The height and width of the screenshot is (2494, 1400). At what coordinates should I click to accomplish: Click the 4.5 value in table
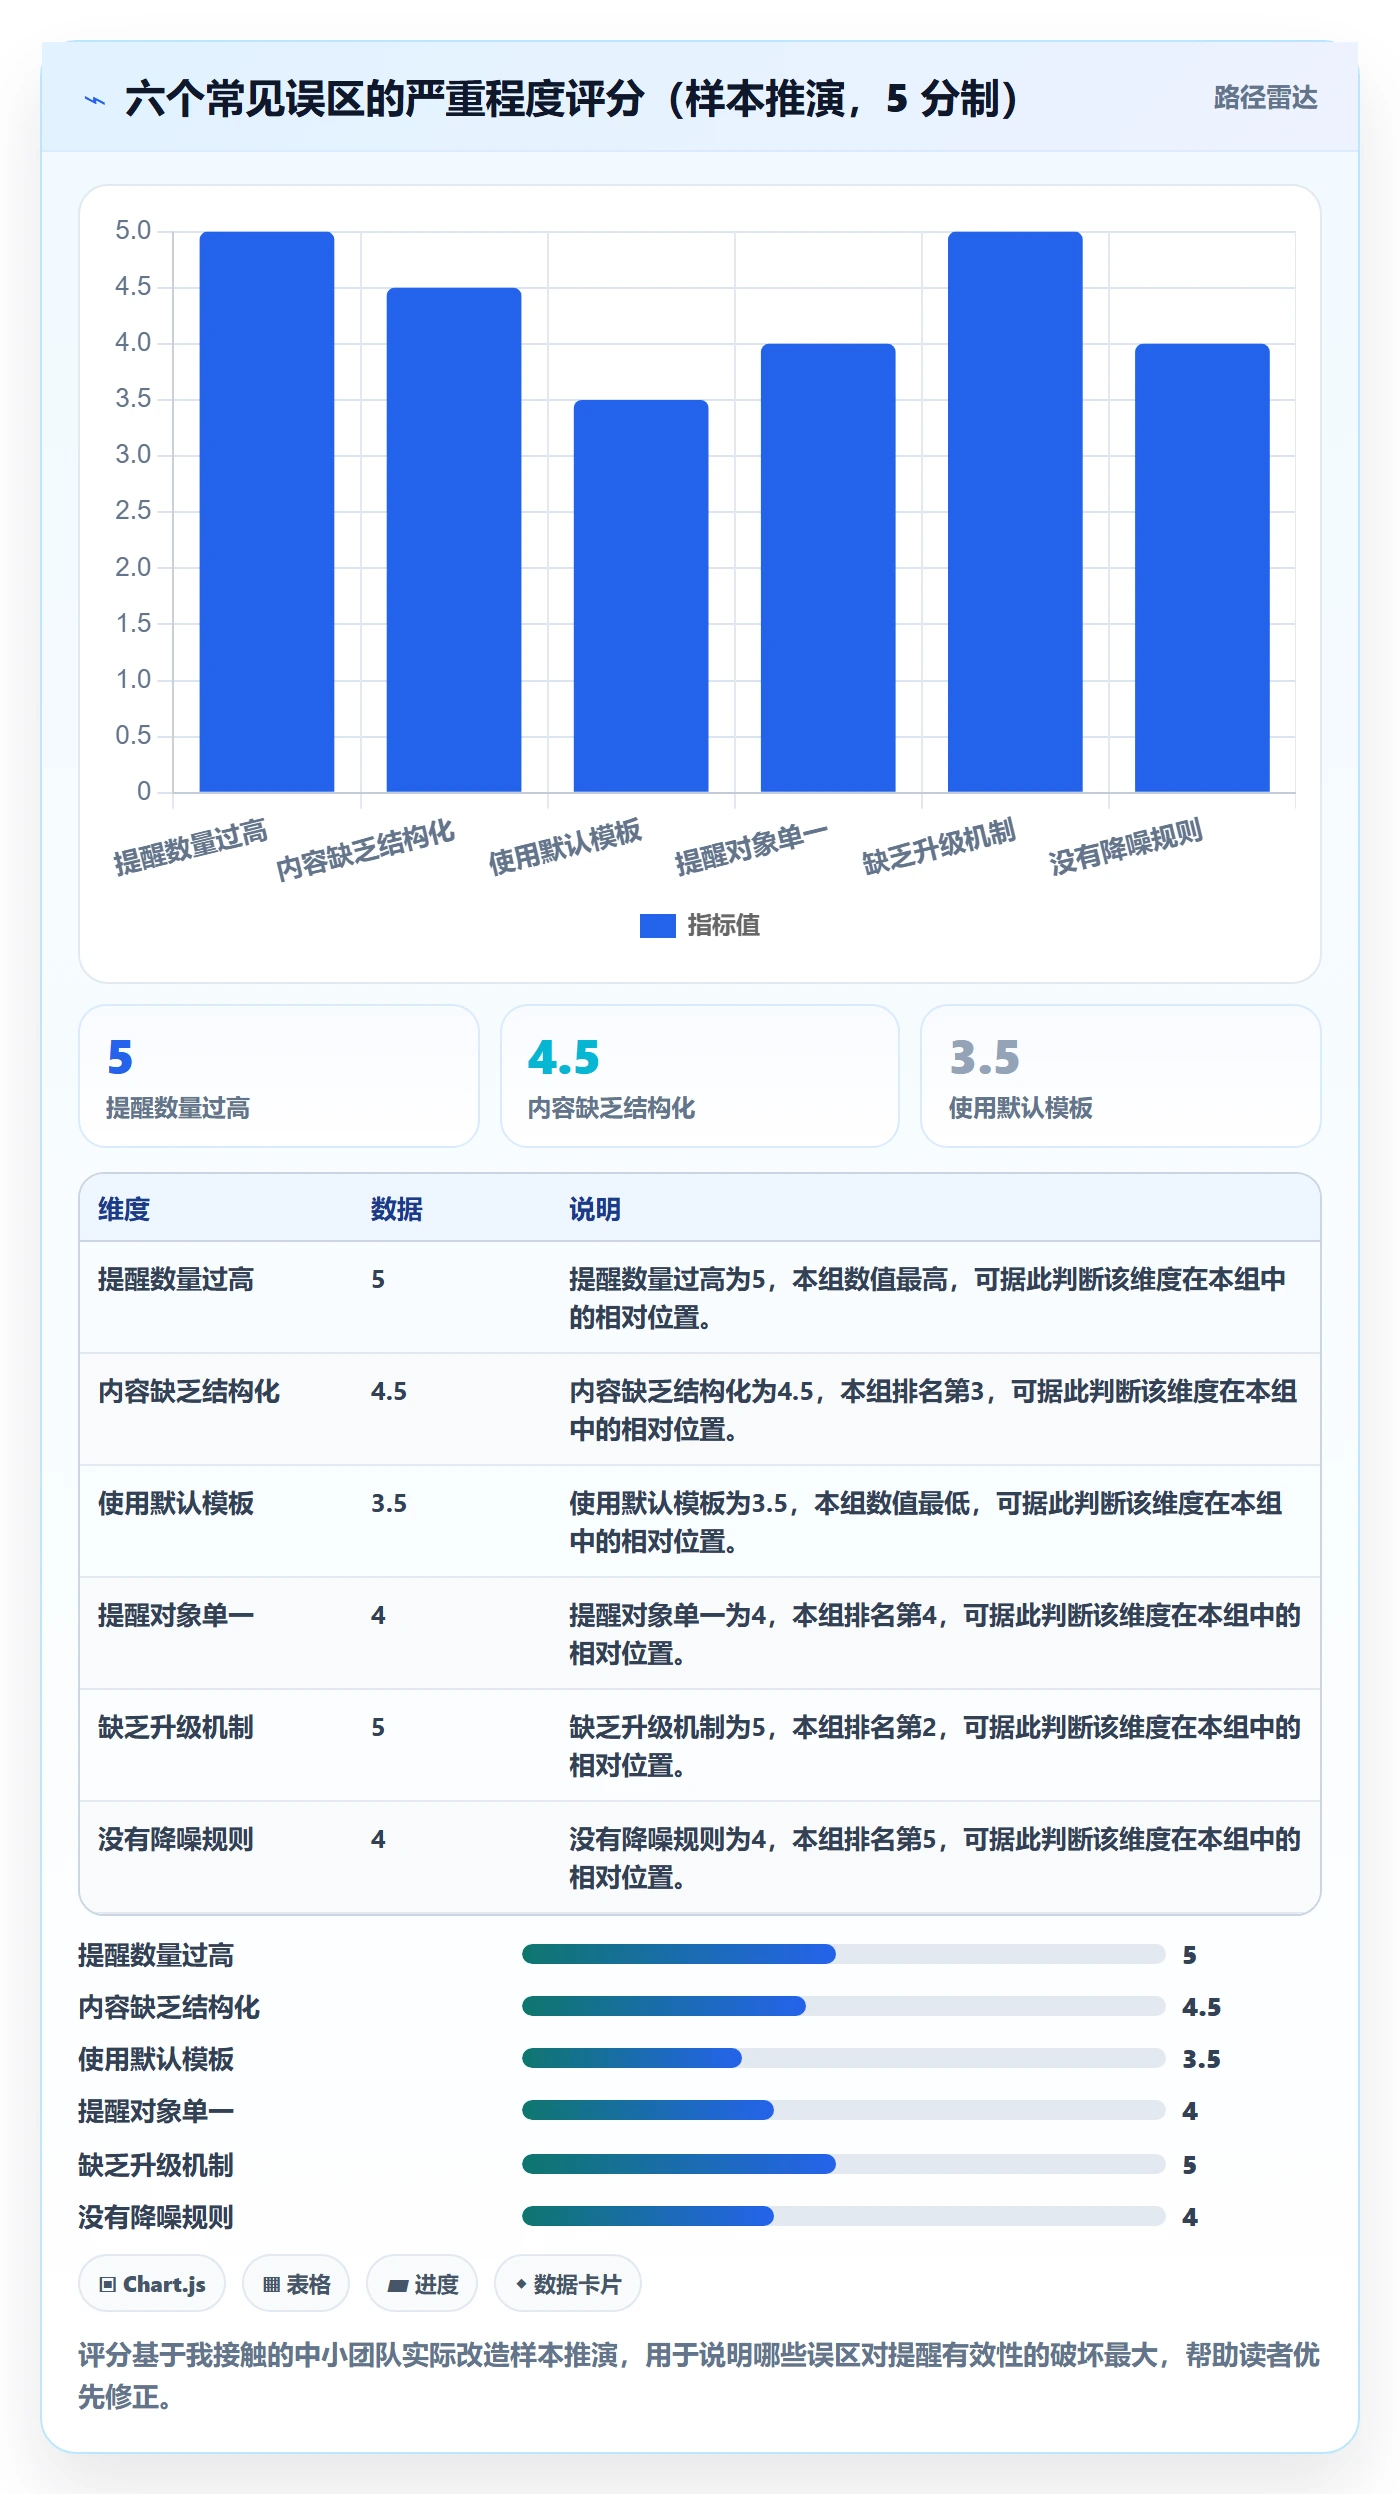[389, 1391]
